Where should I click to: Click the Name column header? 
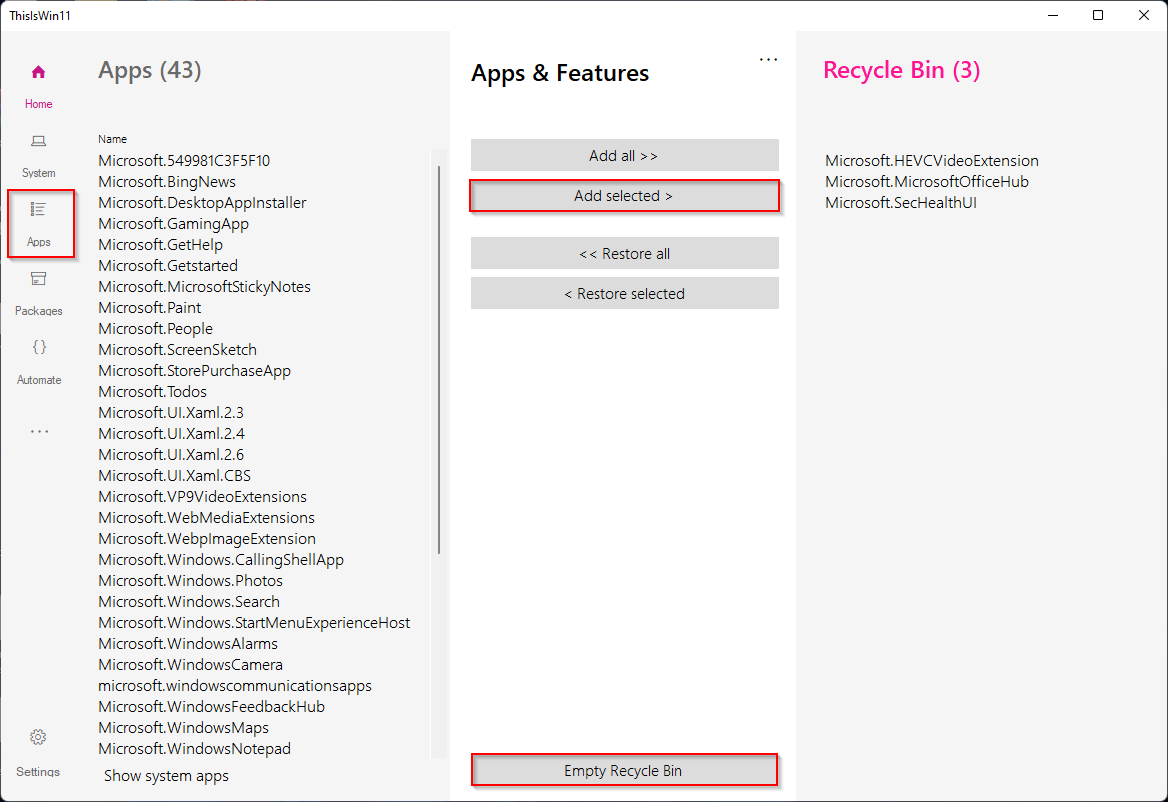click(x=112, y=139)
